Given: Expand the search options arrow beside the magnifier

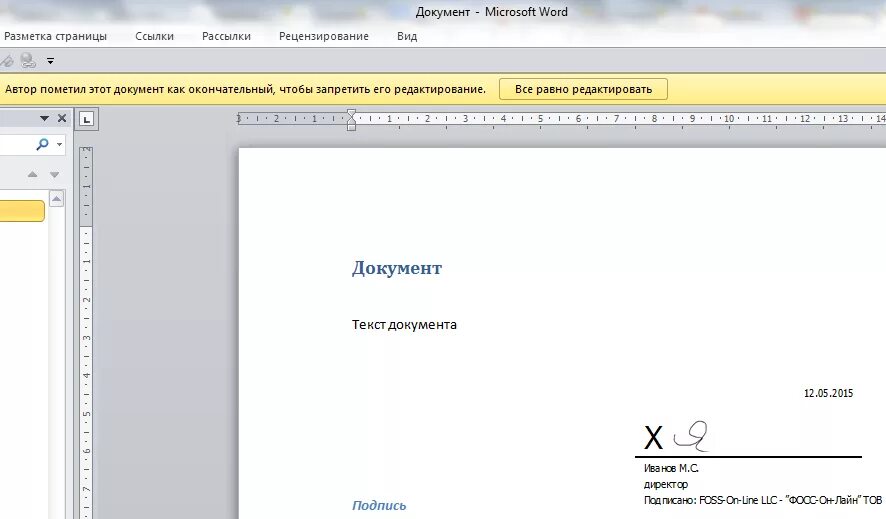Looking at the screenshot, I should 59,145.
